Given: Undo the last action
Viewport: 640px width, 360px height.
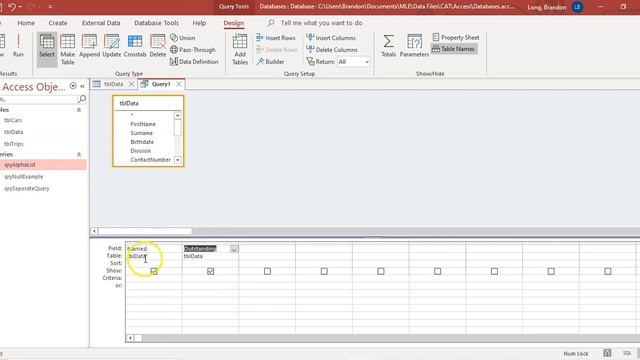Looking at the screenshot, I should pos(12,7).
